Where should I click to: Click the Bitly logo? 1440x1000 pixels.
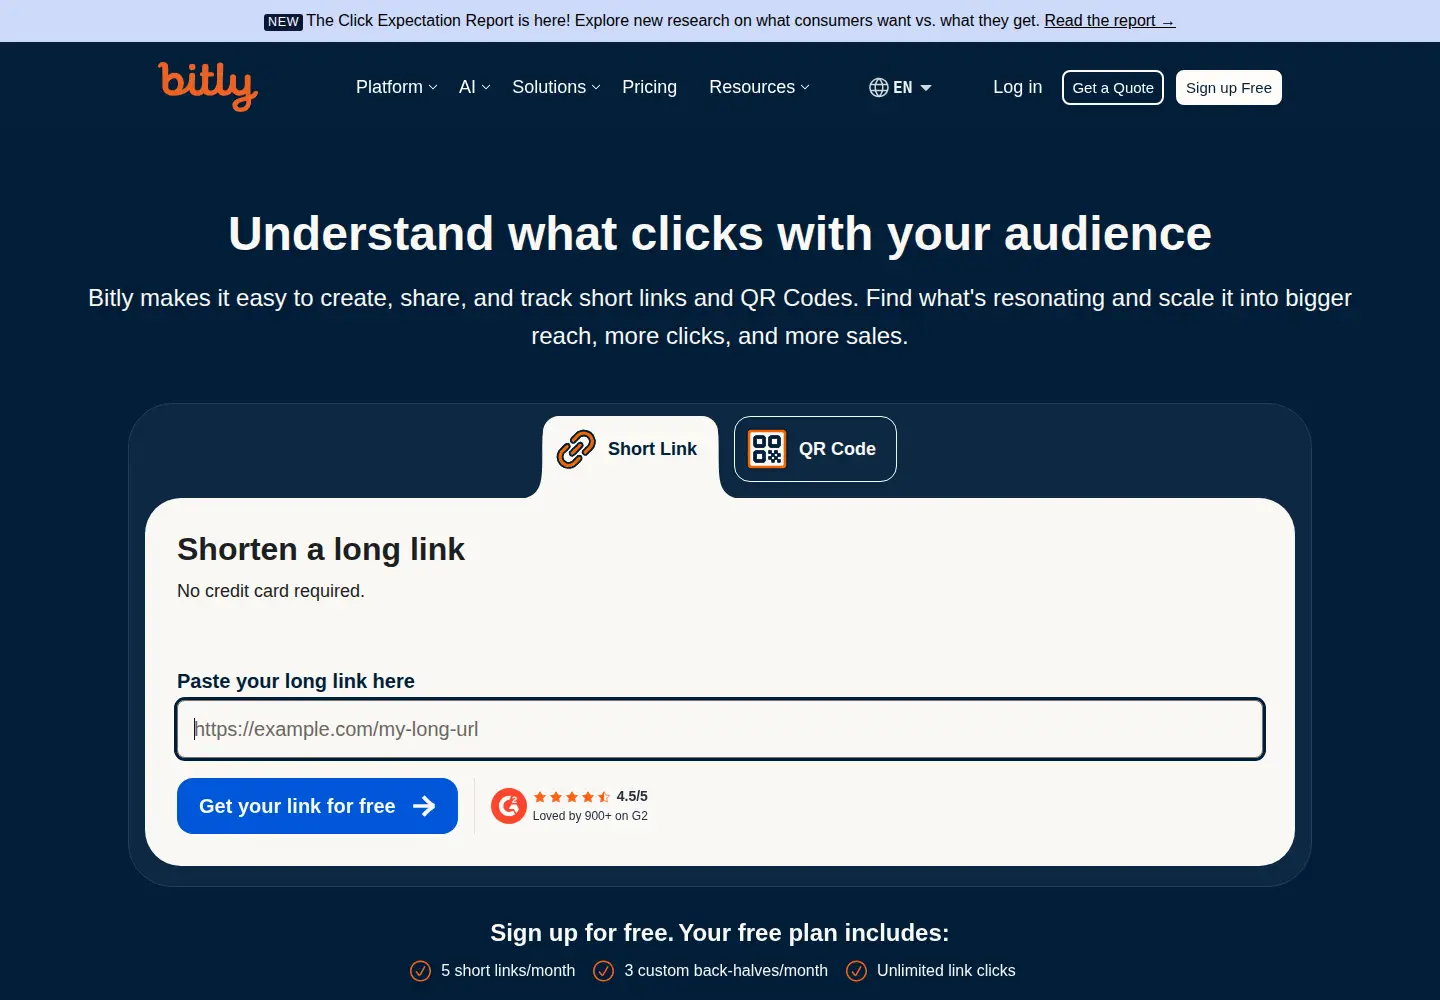208,86
